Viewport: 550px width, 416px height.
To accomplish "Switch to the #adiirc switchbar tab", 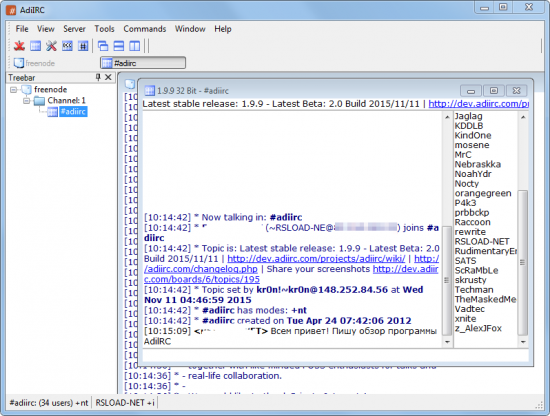I will tap(143, 63).
